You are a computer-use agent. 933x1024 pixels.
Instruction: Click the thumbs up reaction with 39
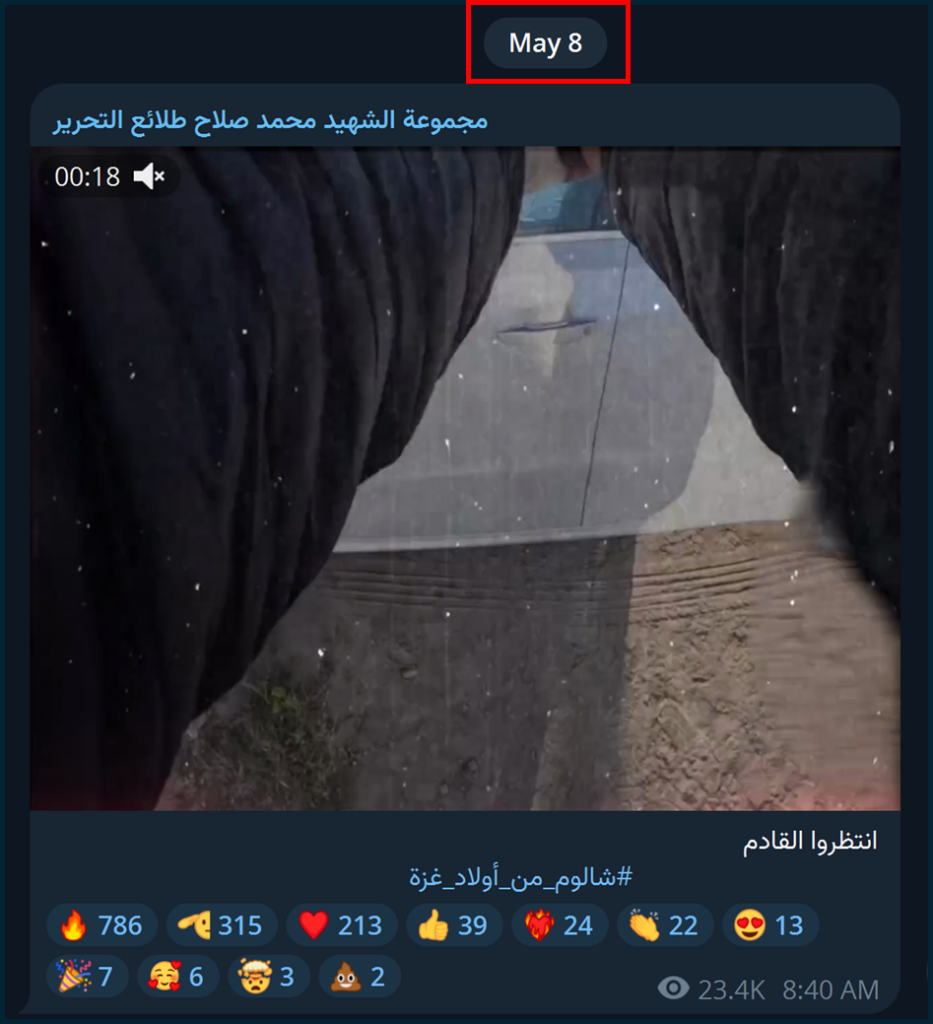click(454, 925)
